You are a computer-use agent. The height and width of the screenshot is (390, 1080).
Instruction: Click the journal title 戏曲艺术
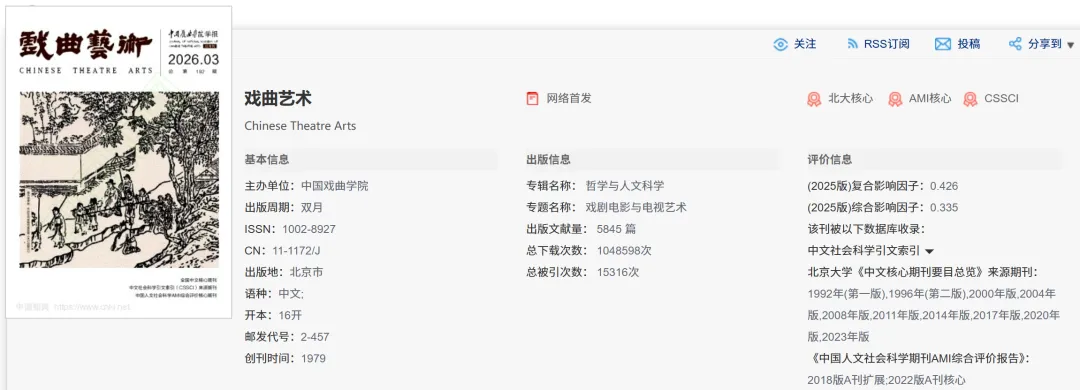point(278,99)
